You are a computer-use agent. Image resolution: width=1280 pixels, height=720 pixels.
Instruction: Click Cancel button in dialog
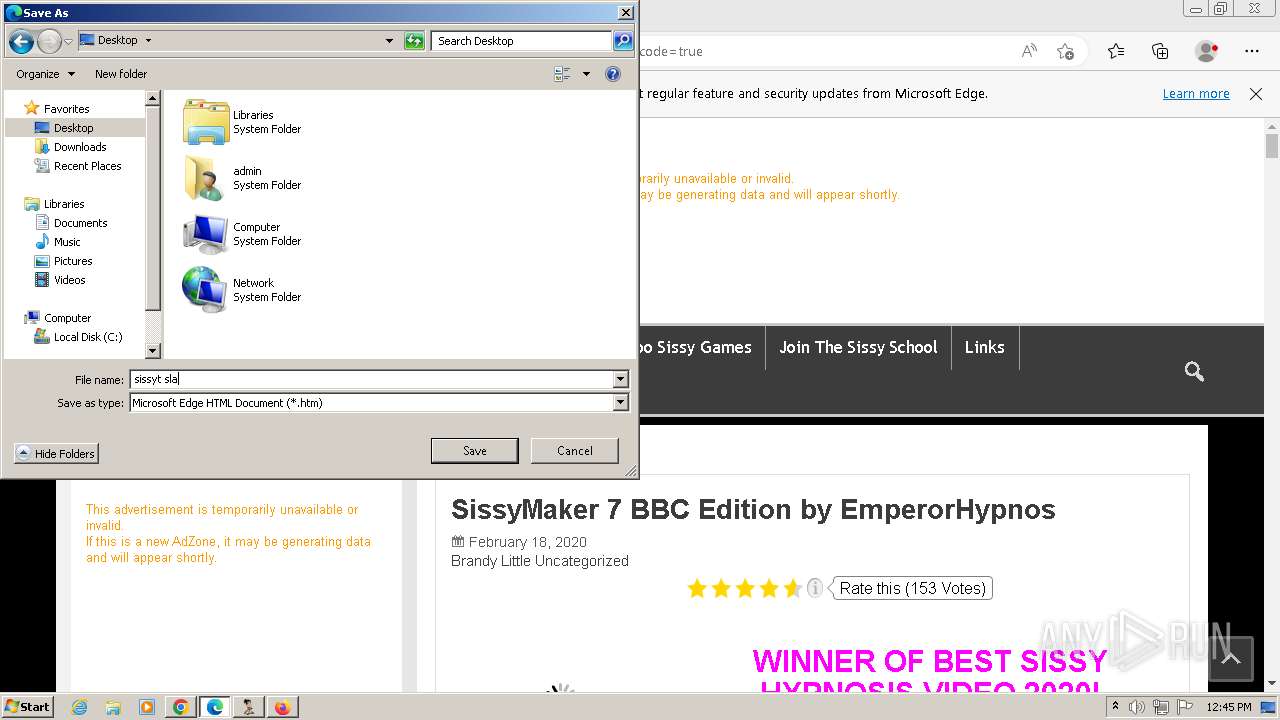[x=575, y=451]
